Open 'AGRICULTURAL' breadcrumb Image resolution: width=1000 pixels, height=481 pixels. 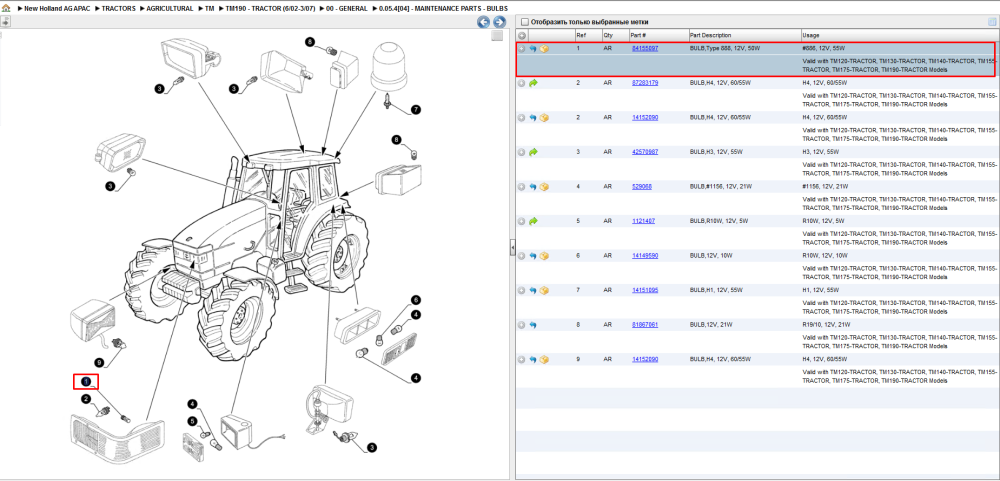click(170, 9)
